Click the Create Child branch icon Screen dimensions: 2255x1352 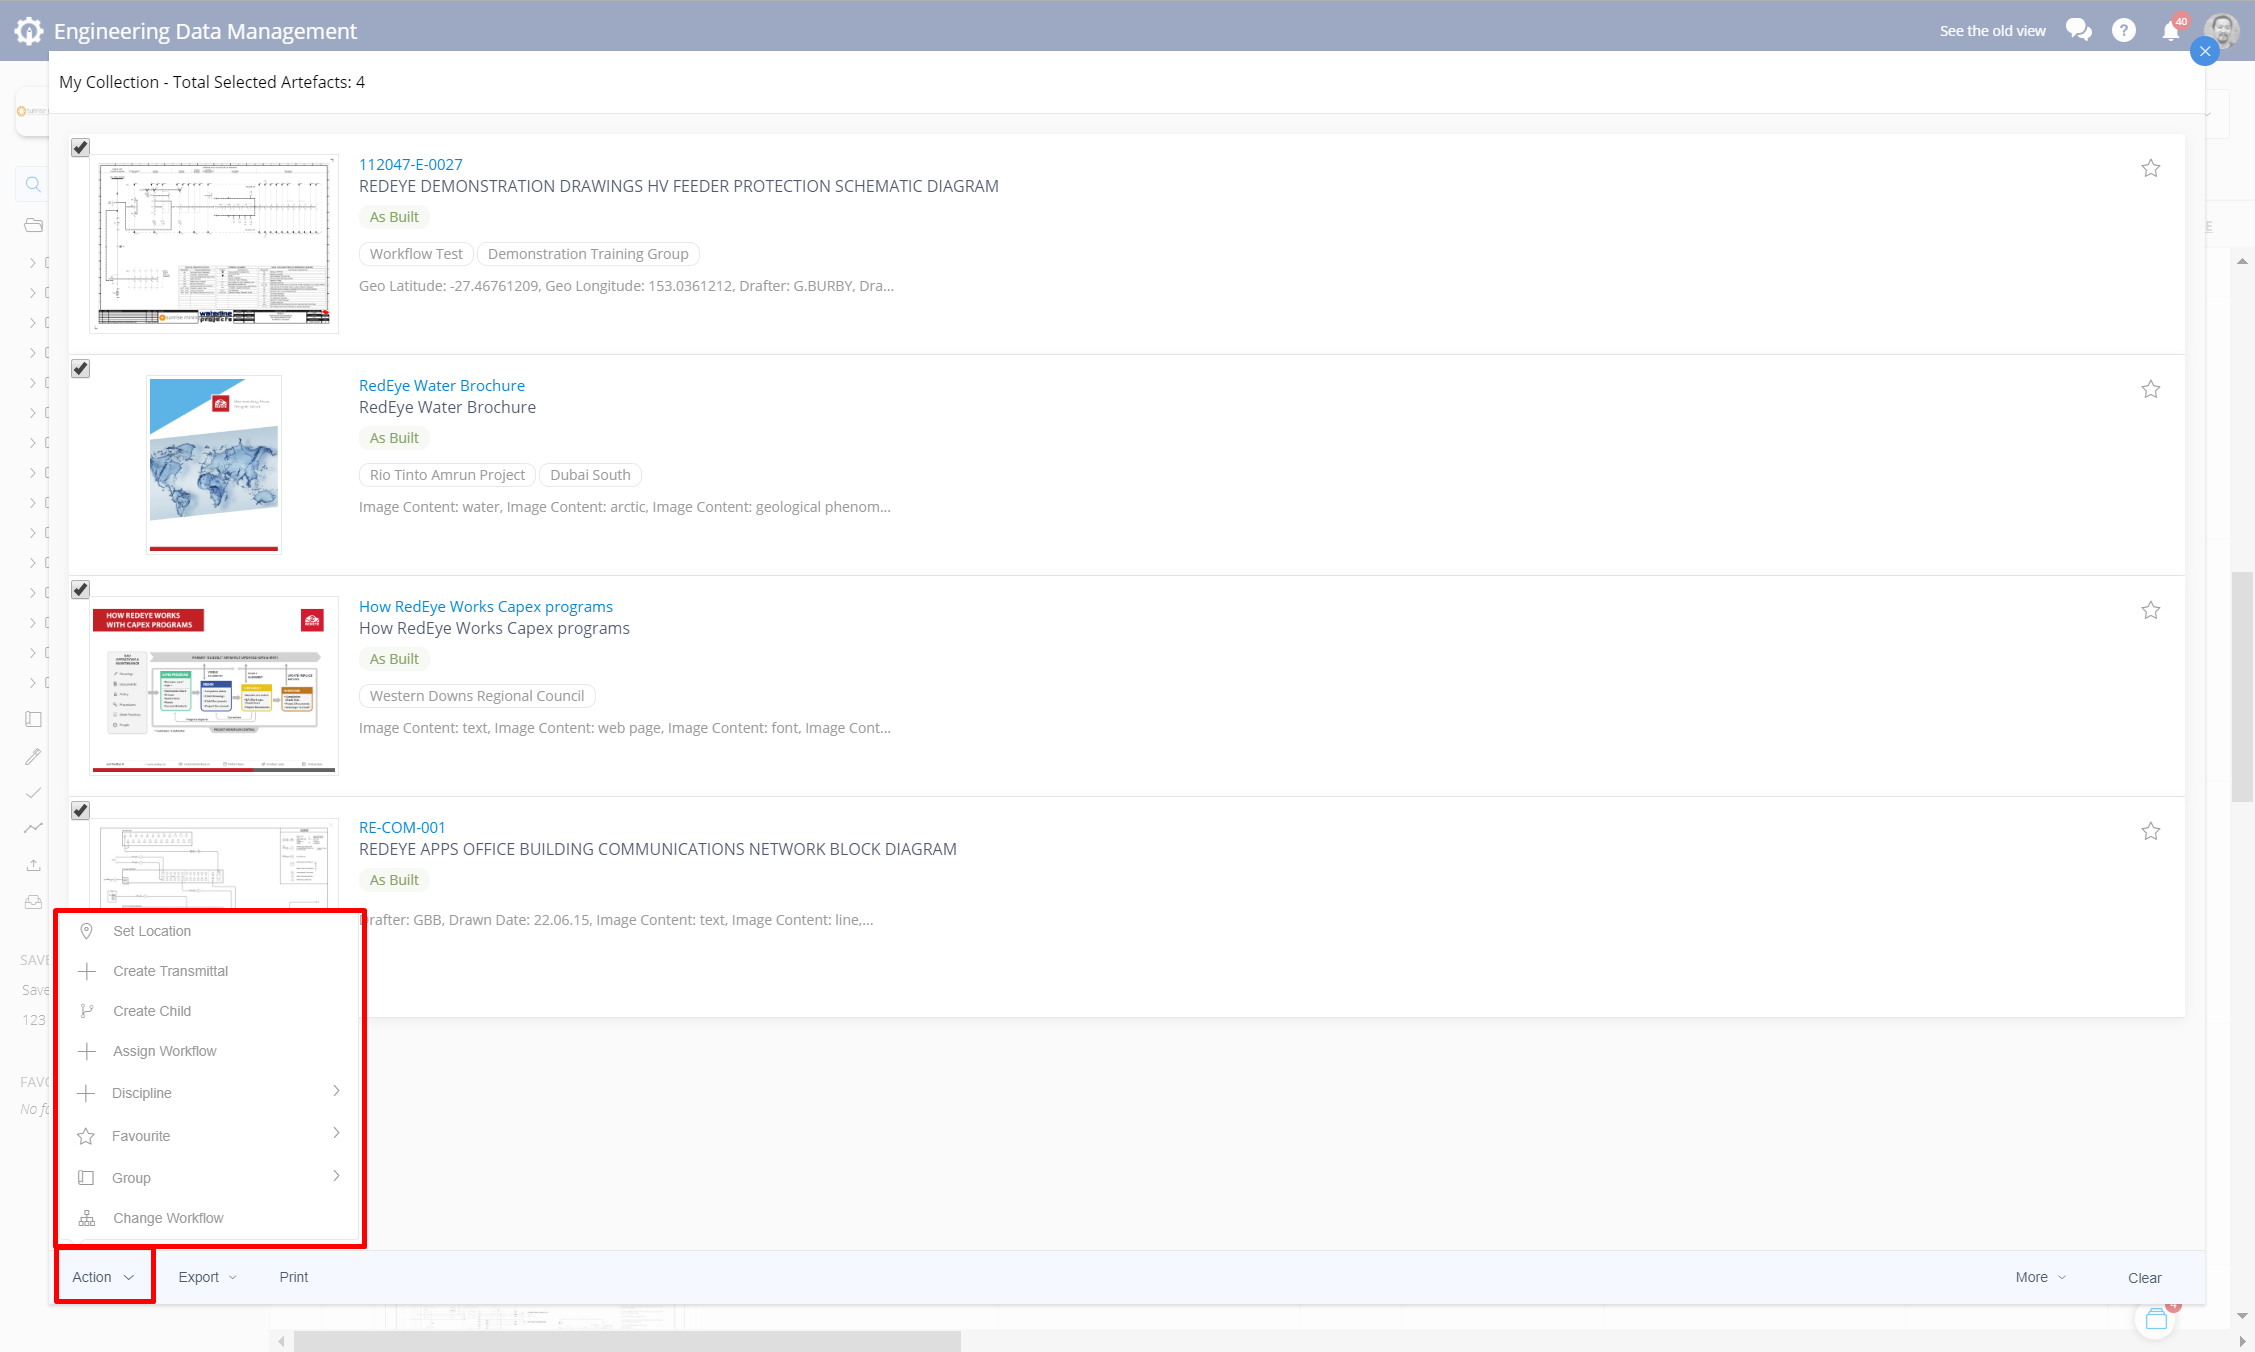pyautogui.click(x=87, y=1011)
